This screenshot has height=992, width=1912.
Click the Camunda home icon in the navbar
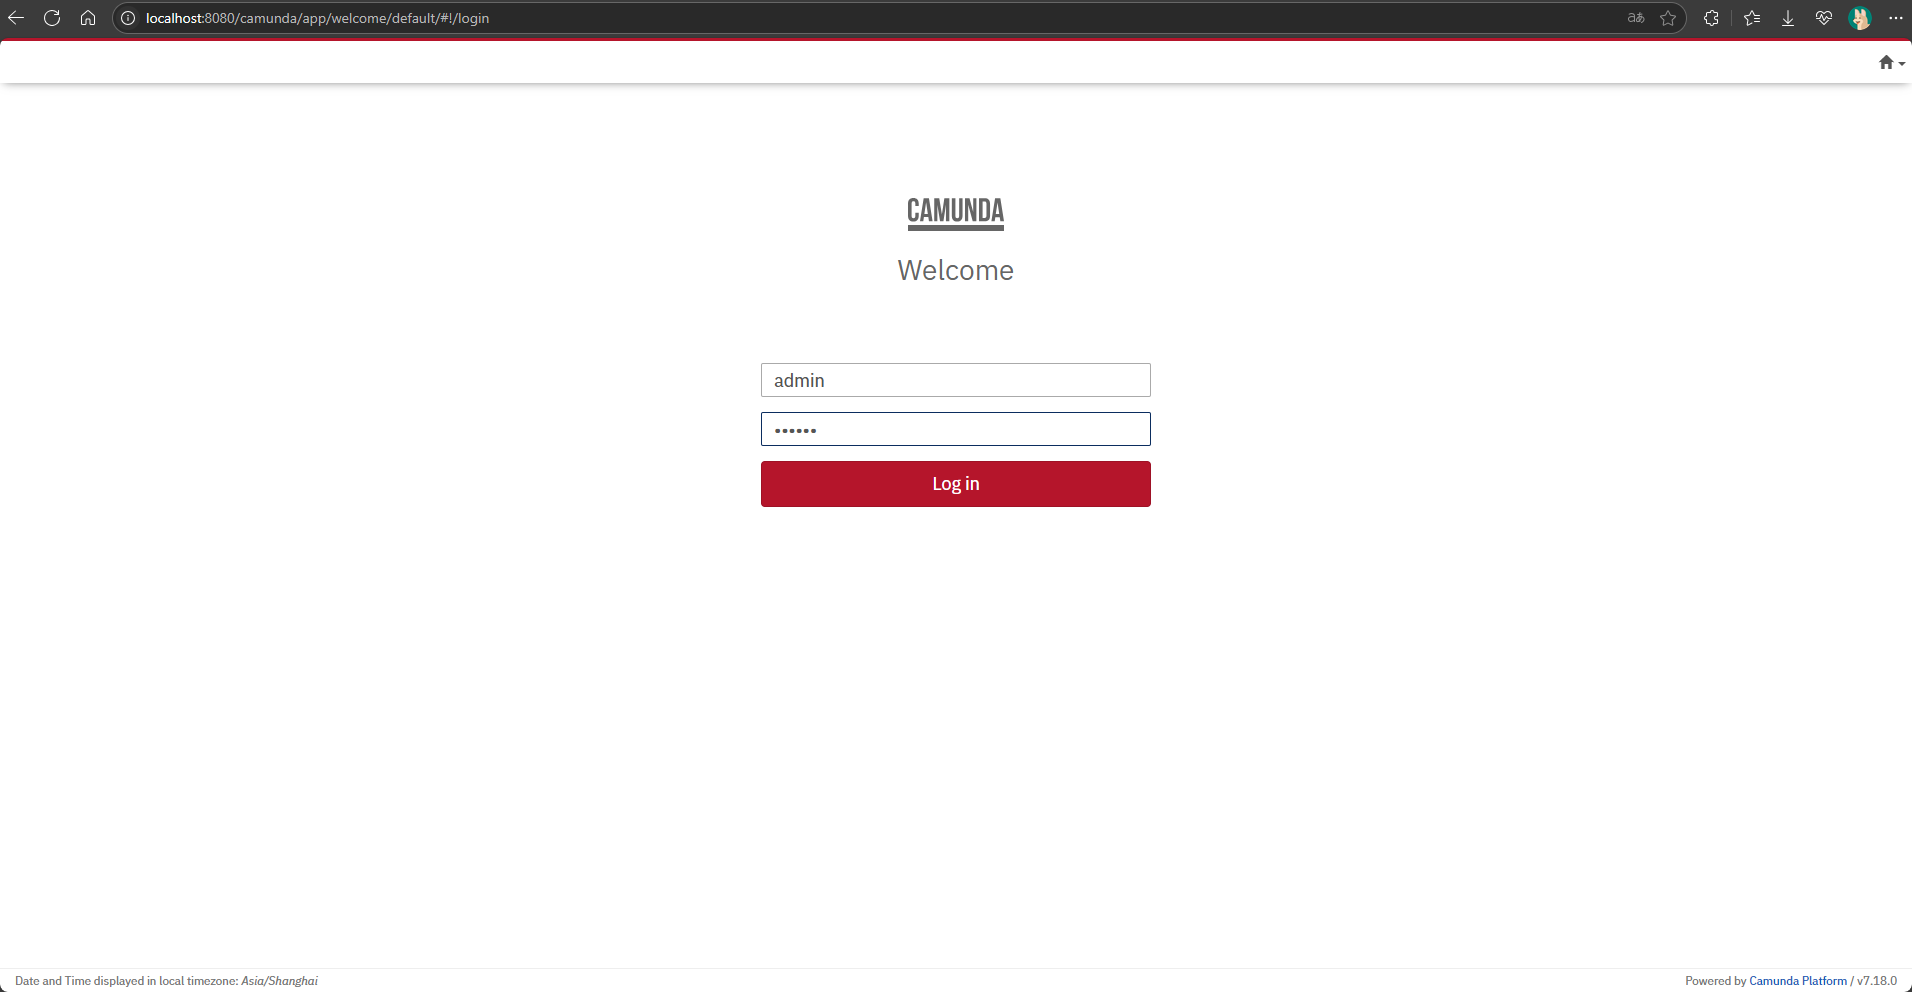coord(1886,61)
